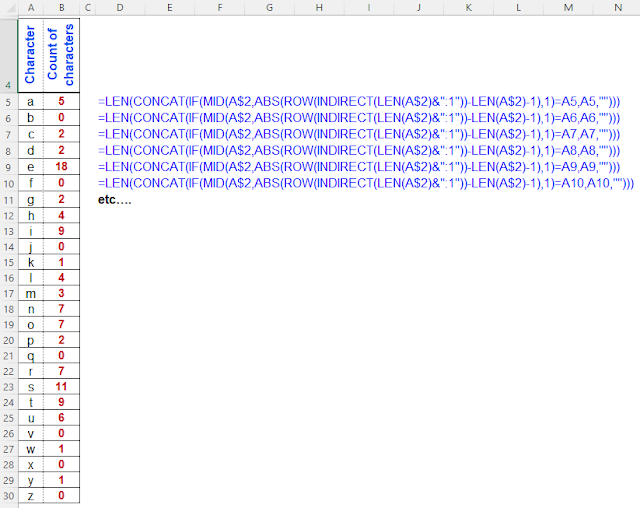Screen dimensions: 640x508
Task: Select cell containing letter 't'
Action: 31,402
